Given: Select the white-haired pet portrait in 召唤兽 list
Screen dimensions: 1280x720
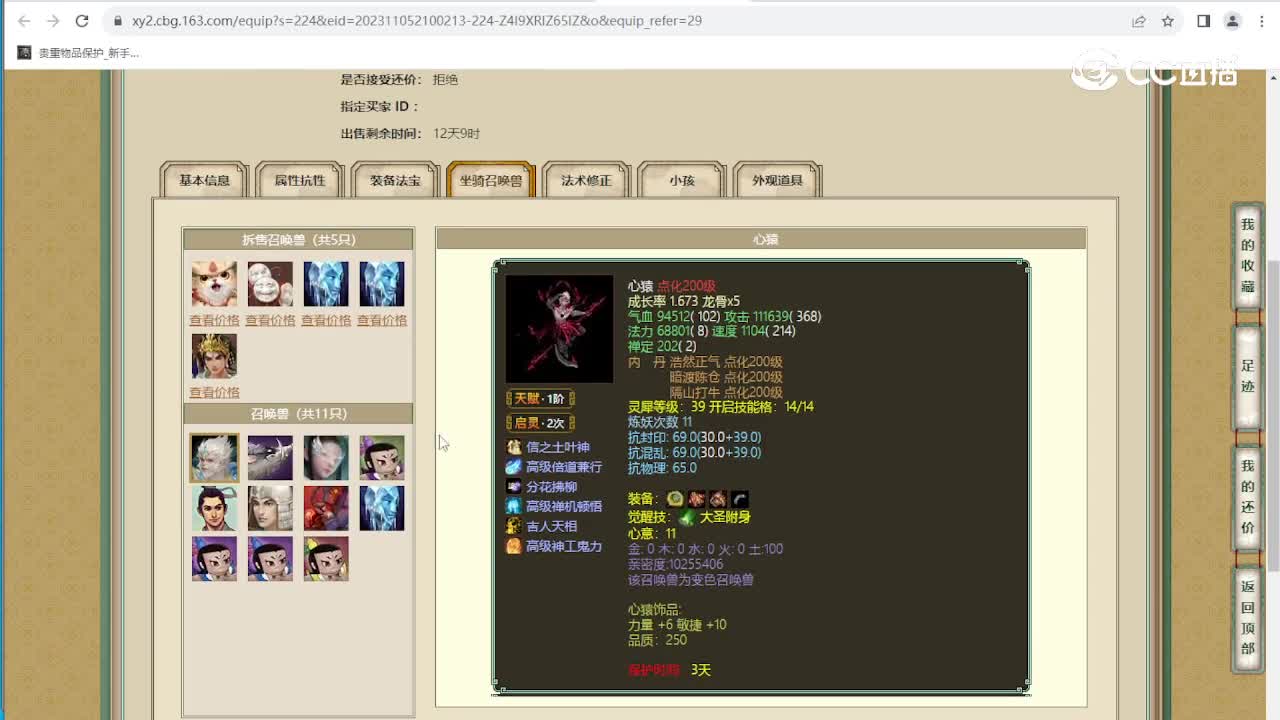Looking at the screenshot, I should (215, 458).
